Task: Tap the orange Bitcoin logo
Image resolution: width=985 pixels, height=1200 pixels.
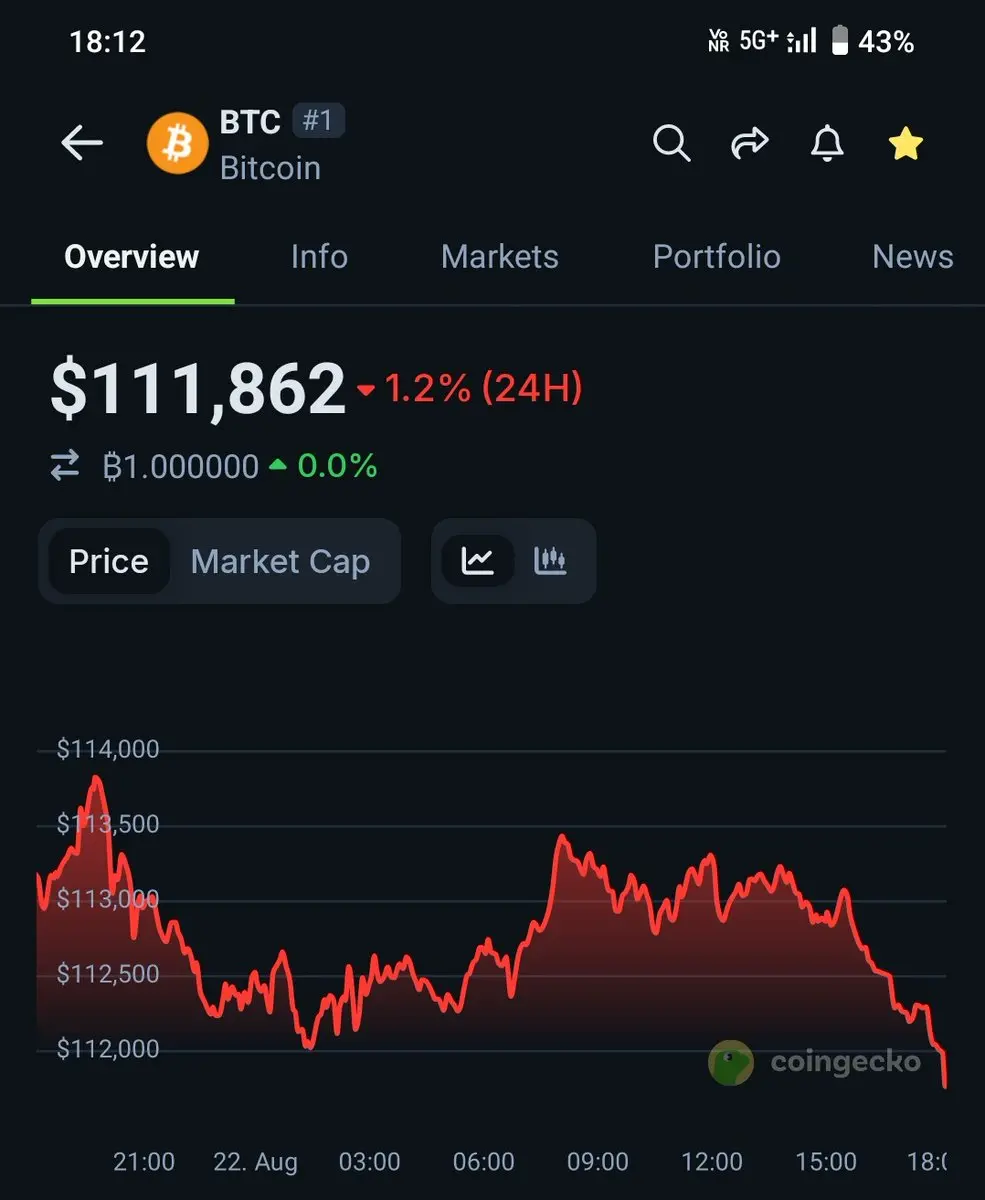Action: (x=177, y=144)
